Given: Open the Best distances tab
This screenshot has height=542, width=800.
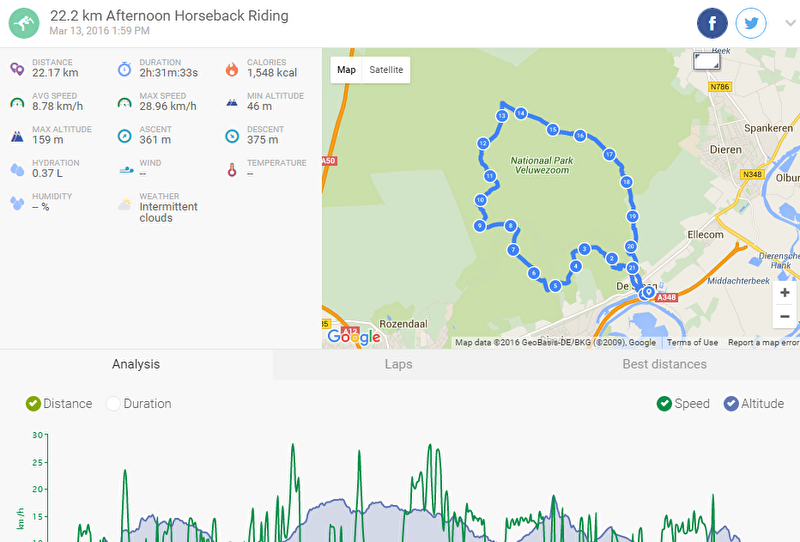Looking at the screenshot, I should (x=664, y=364).
